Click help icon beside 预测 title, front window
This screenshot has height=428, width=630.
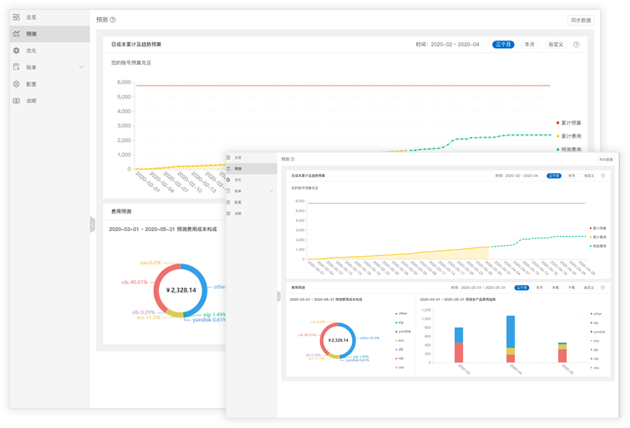(x=292, y=159)
